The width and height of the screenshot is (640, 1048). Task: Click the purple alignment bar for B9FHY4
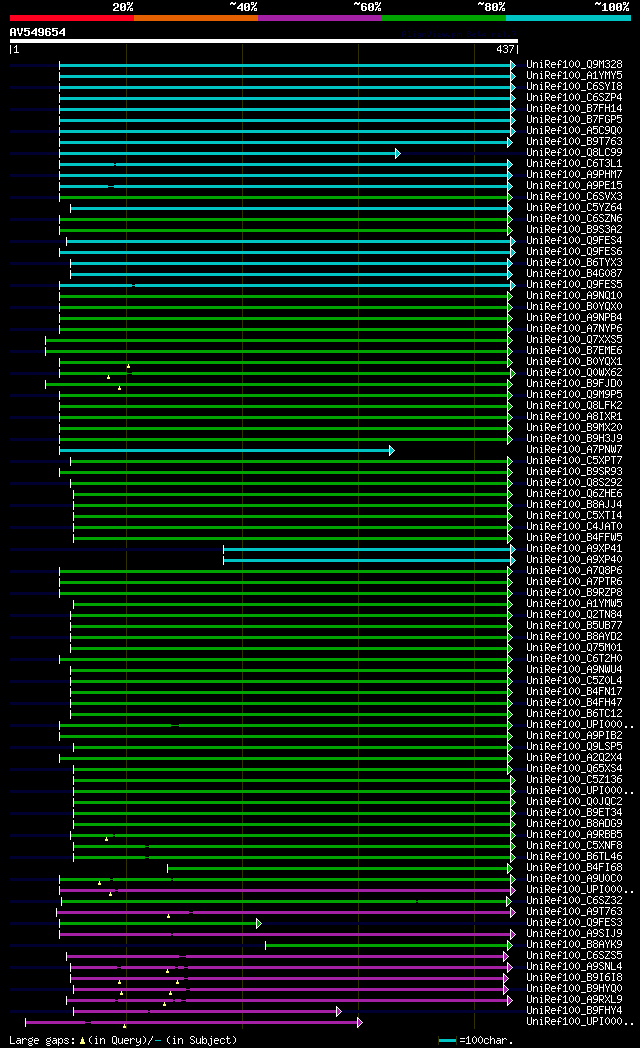point(207,1012)
